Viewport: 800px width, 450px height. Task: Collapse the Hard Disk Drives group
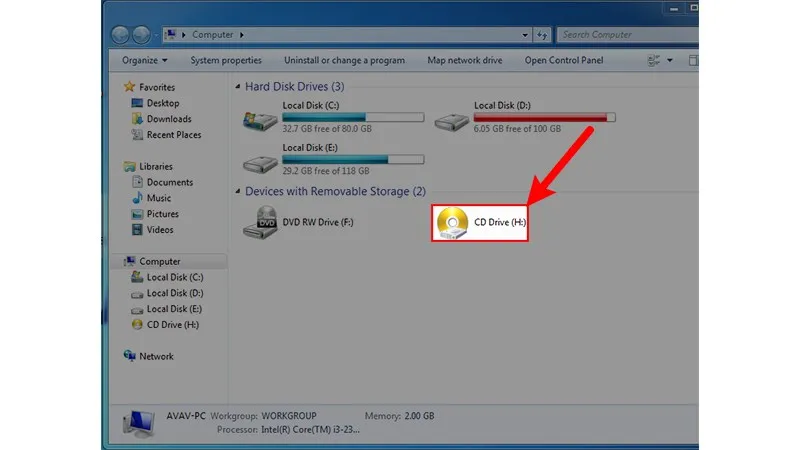pos(238,87)
